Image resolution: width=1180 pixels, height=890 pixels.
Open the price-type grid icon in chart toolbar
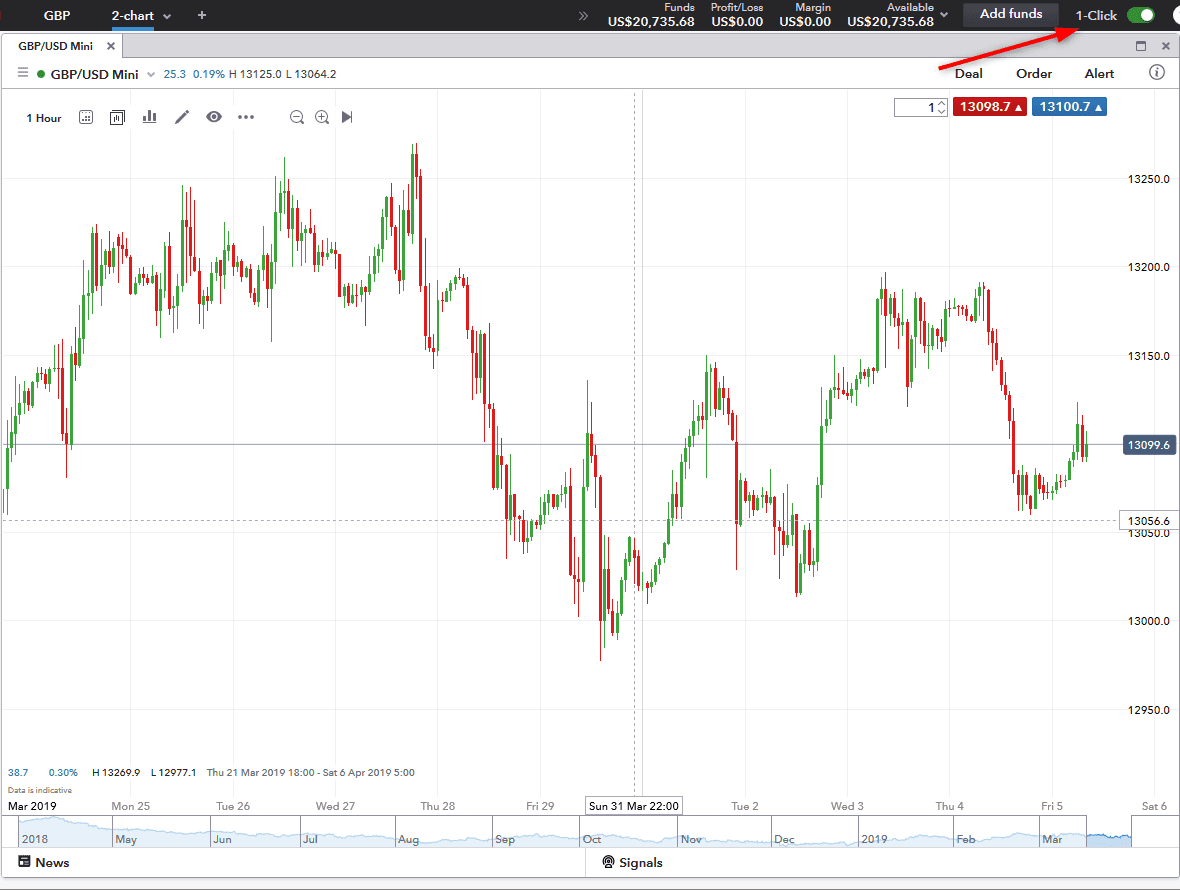pos(86,118)
